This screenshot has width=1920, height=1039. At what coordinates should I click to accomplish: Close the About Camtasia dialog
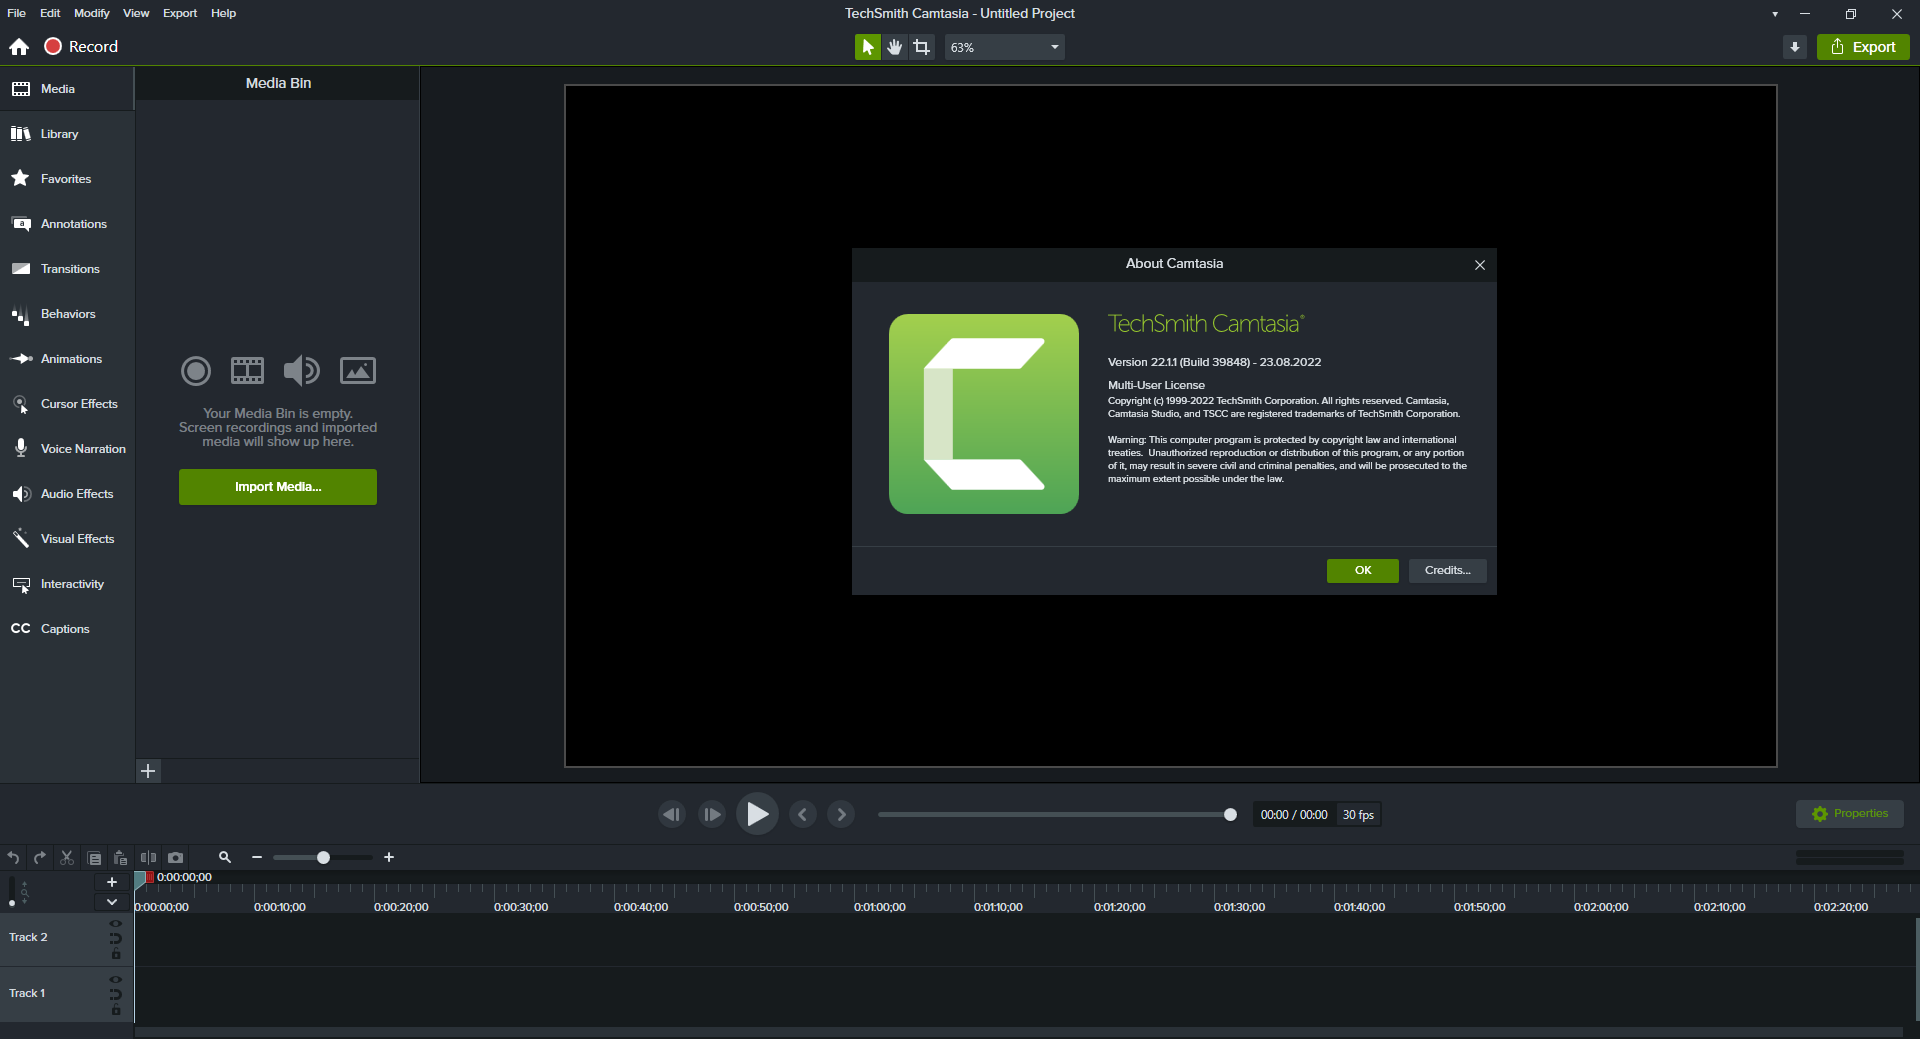(x=1480, y=265)
